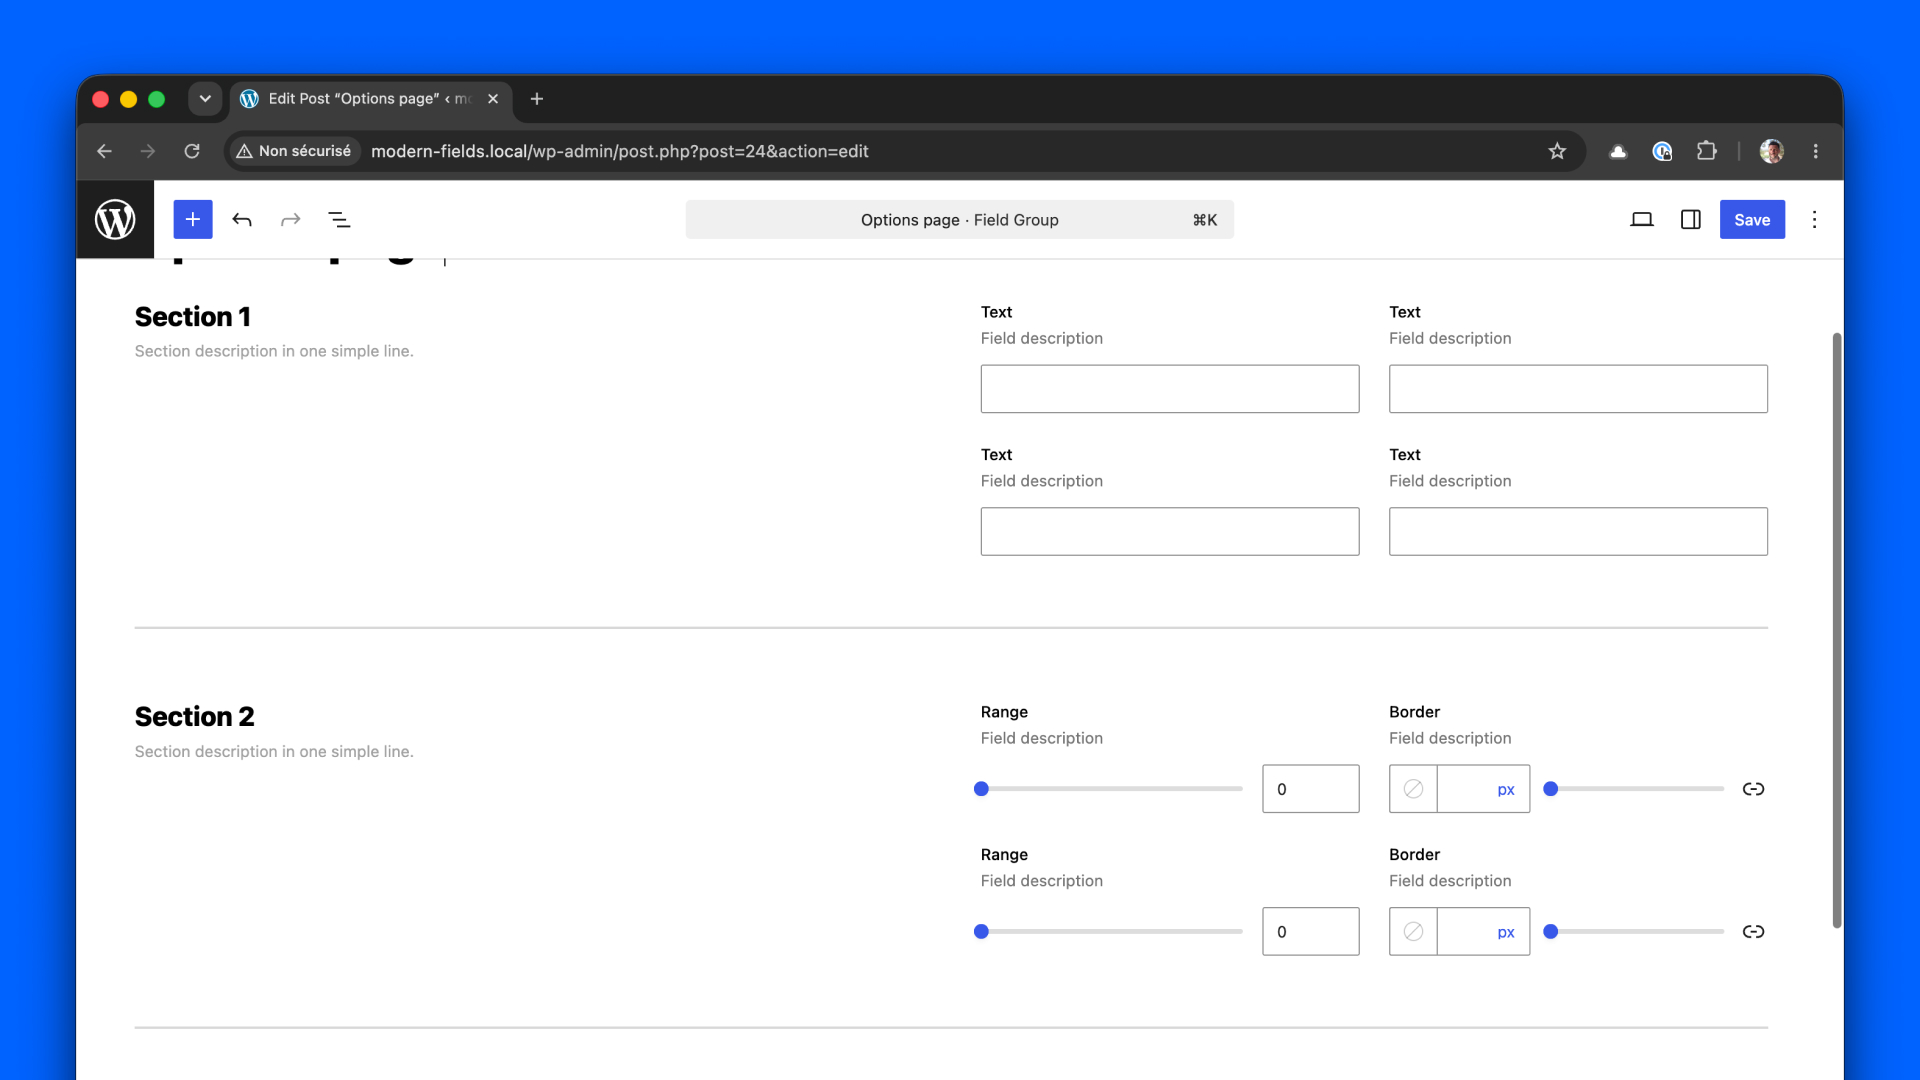Open the WordPress logo menu

point(115,219)
